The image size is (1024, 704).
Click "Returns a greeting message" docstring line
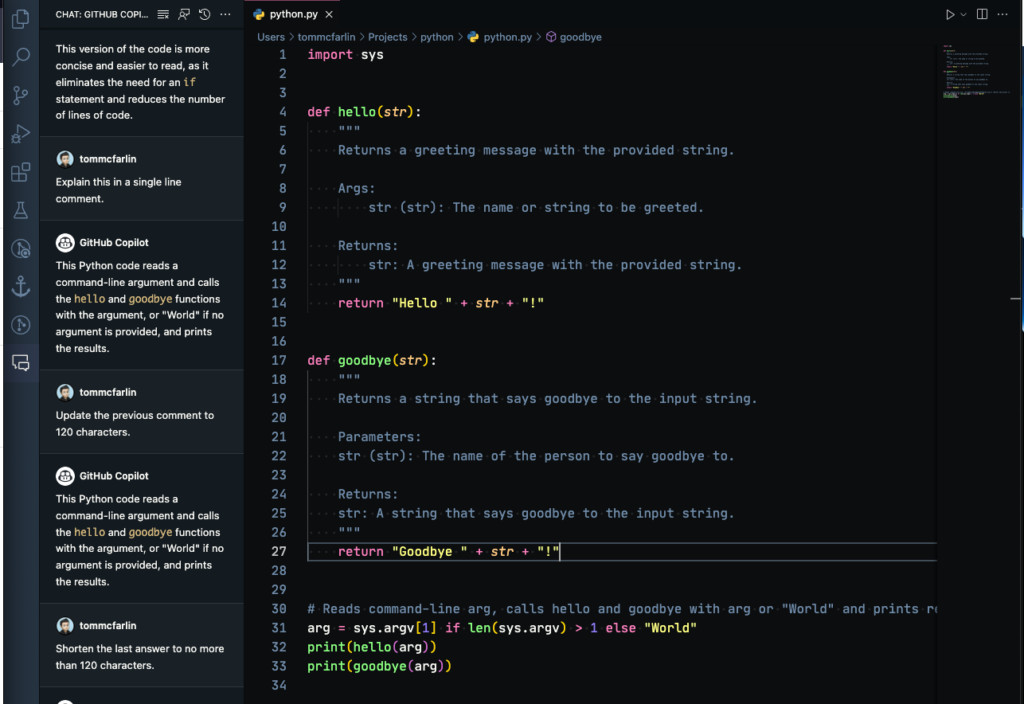pos(536,150)
